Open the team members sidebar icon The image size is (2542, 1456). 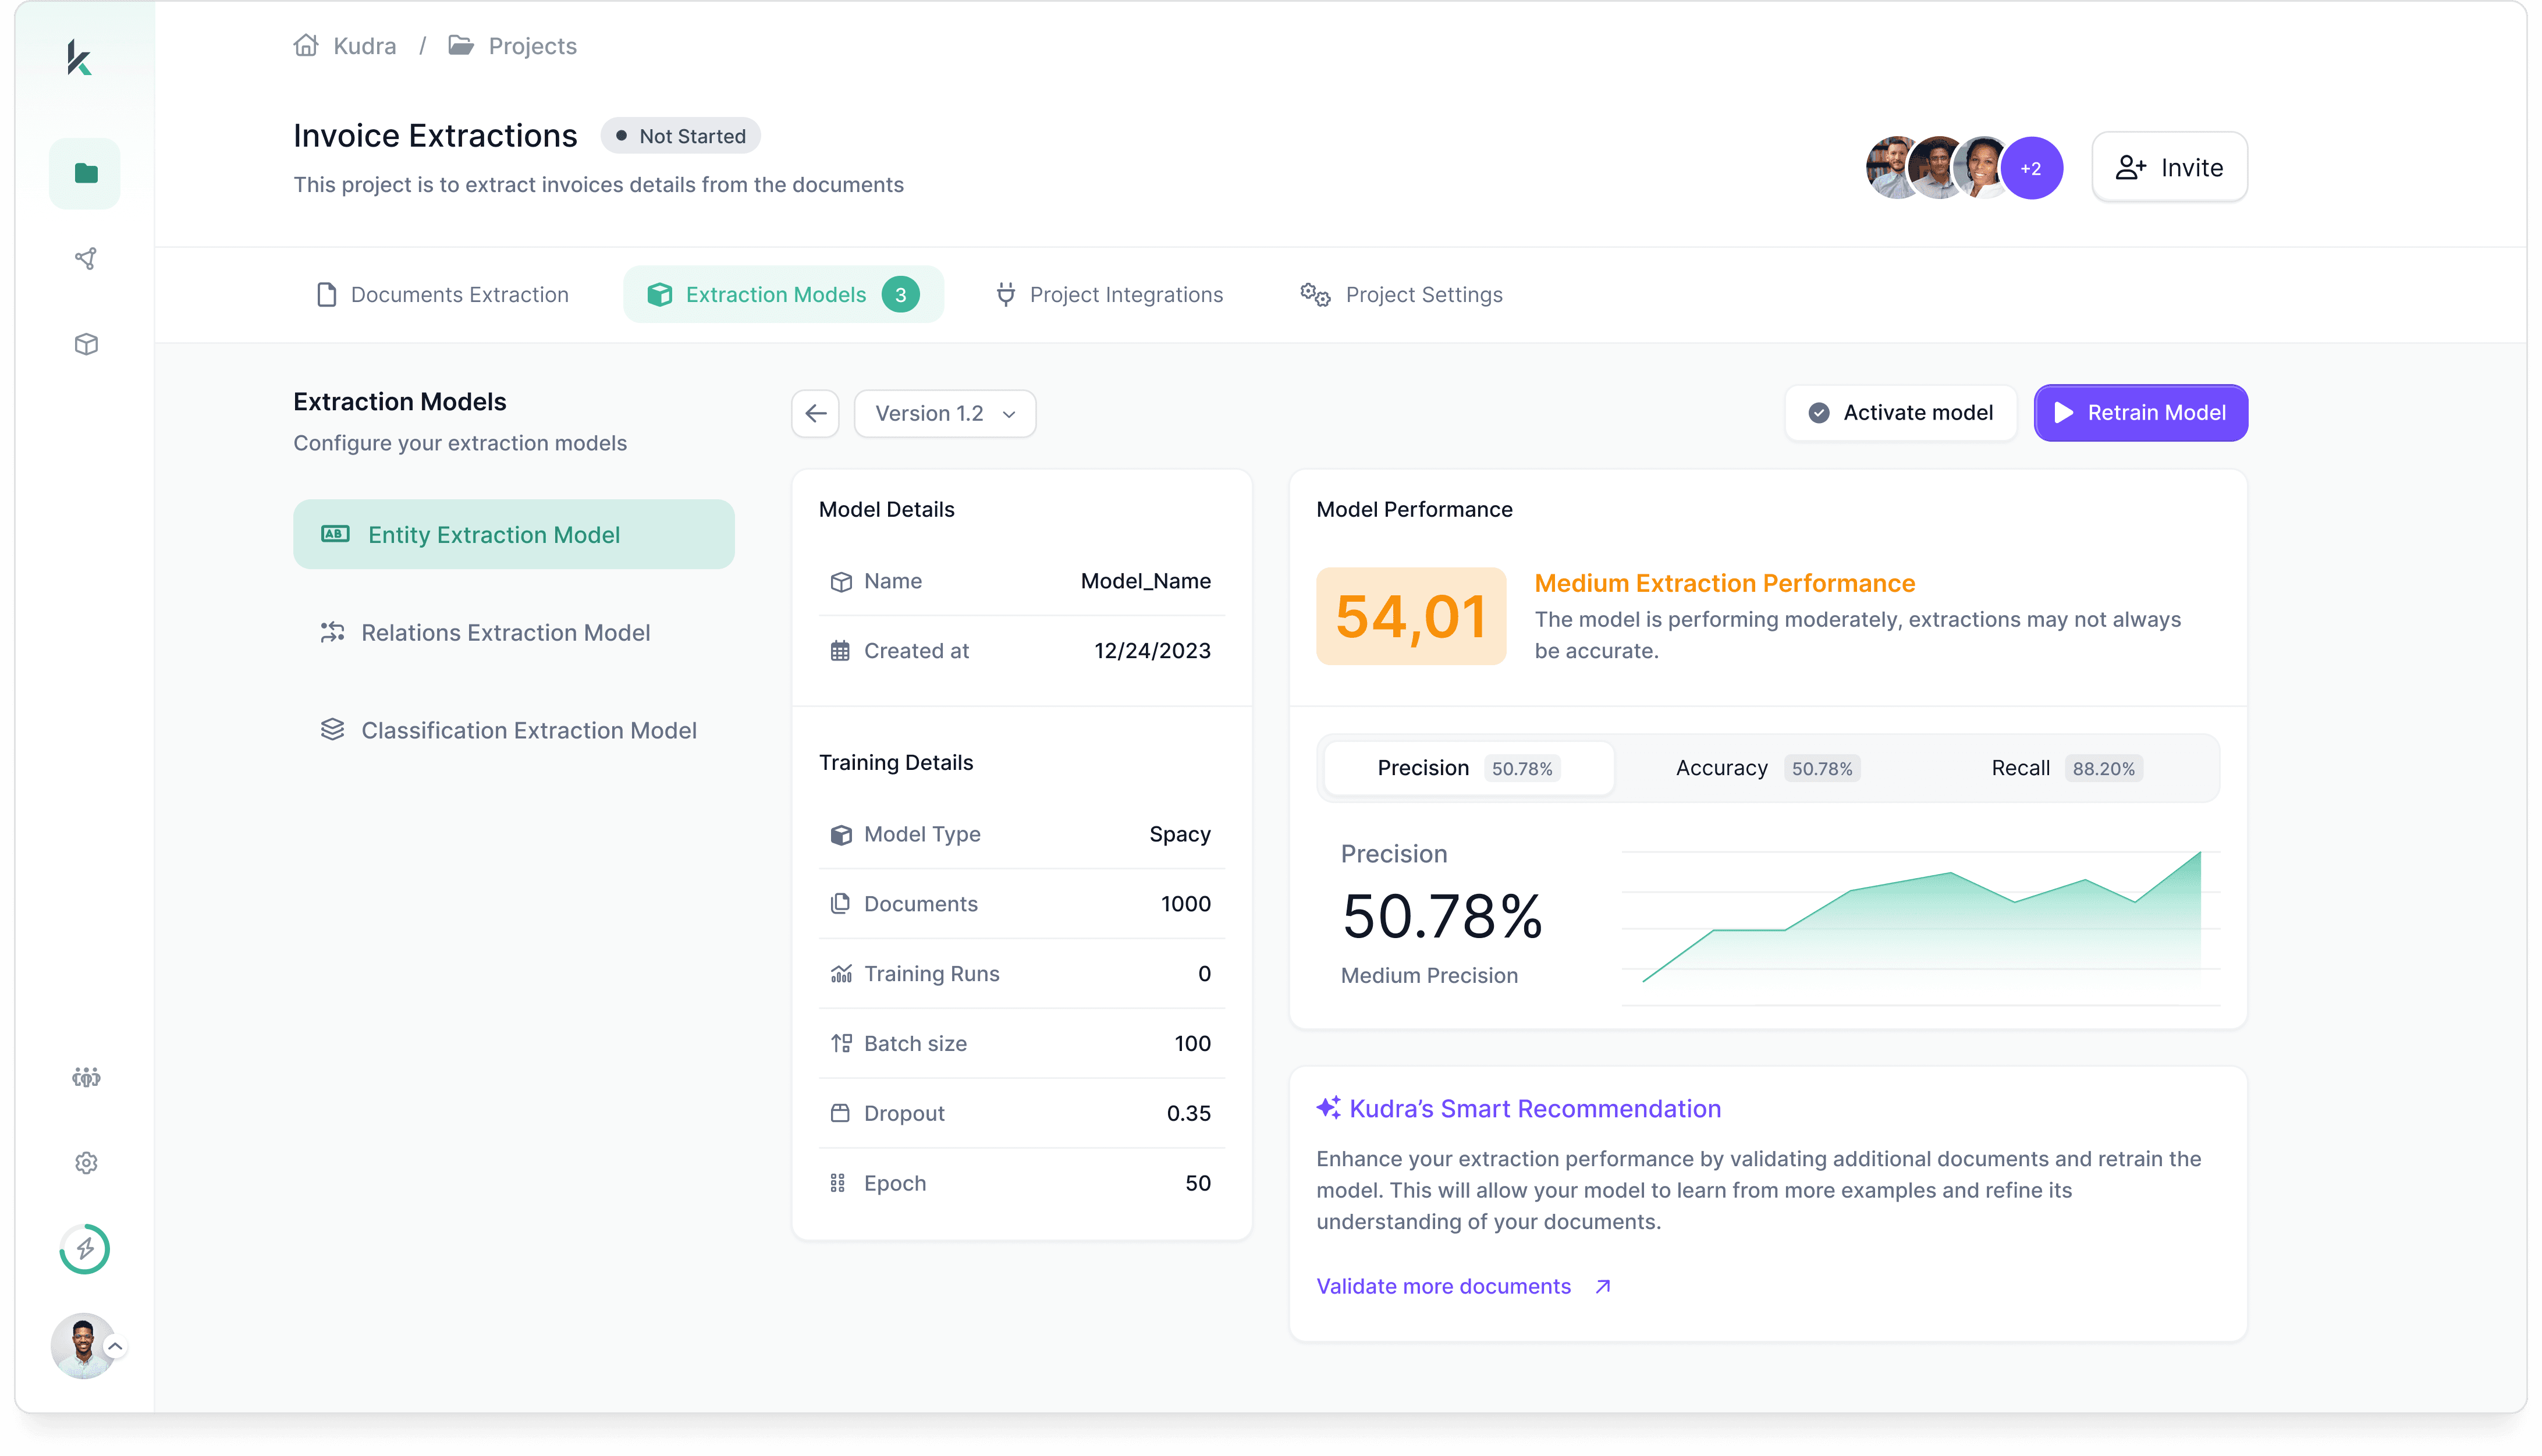tap(86, 1077)
